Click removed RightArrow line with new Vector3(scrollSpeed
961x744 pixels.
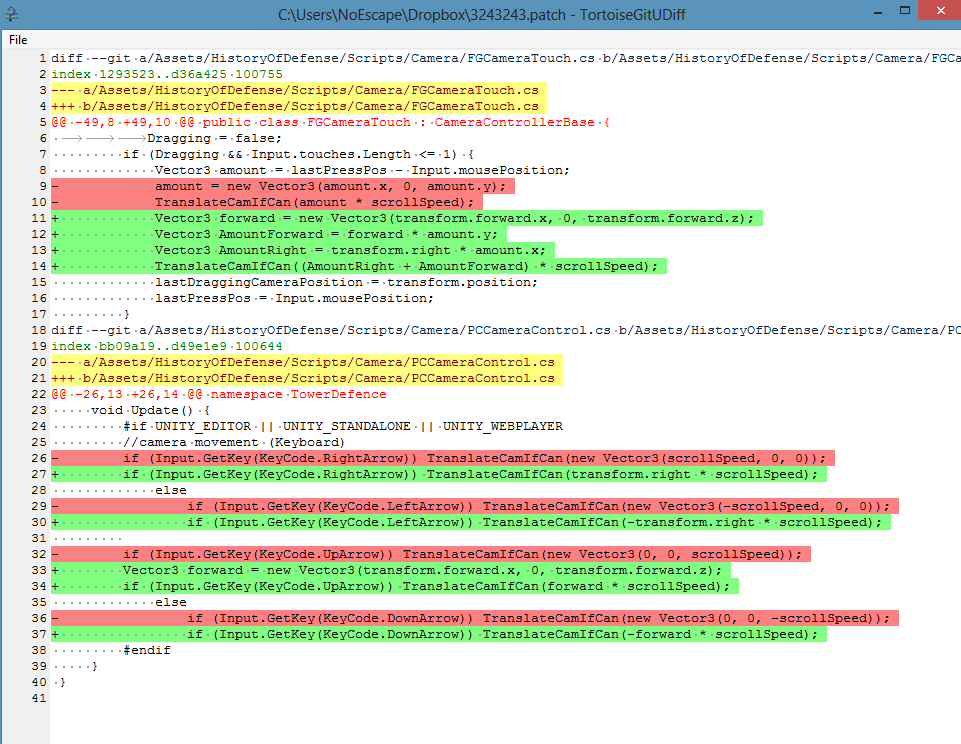tap(443, 458)
